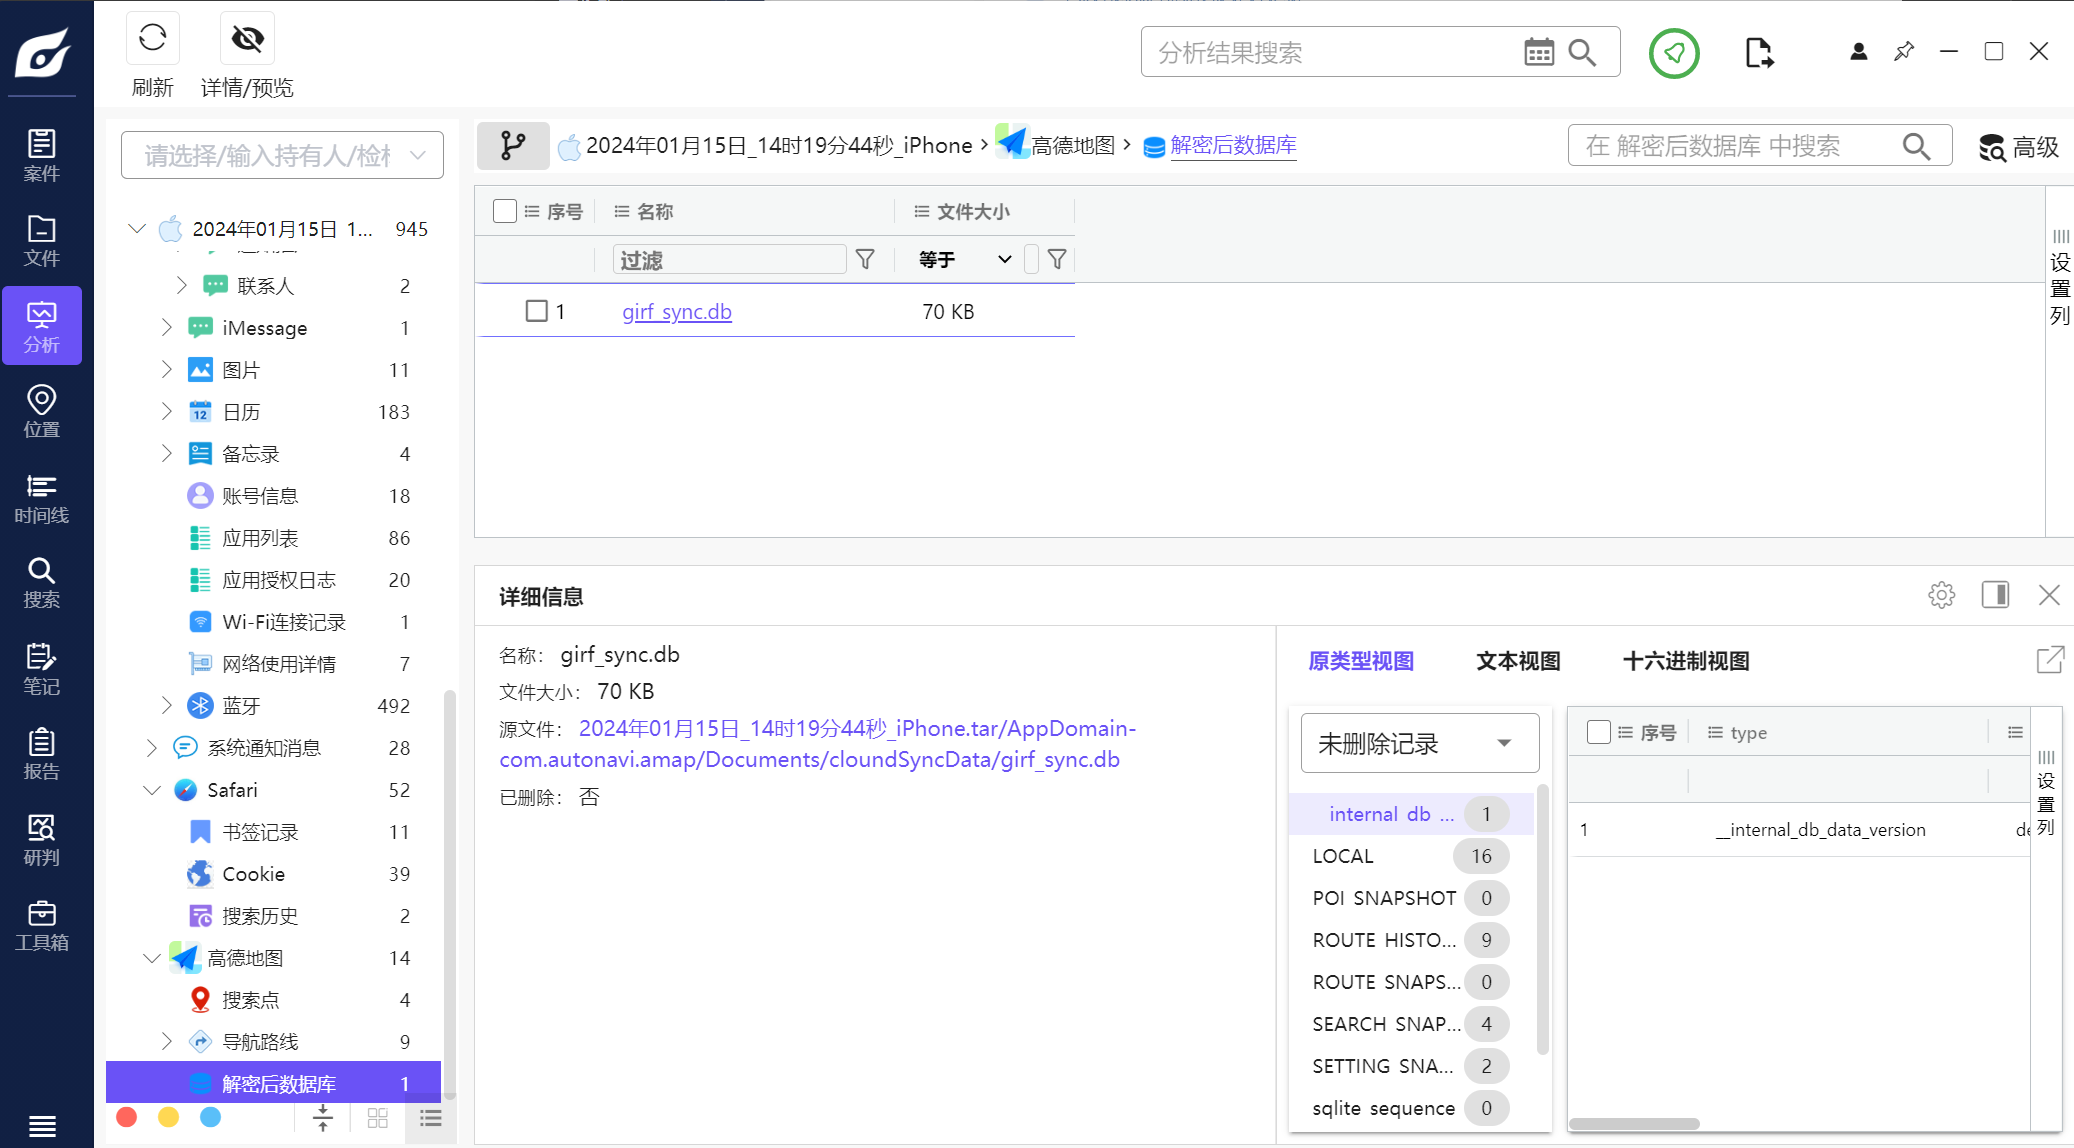Check the girf_sync.db row checkbox
Image resolution: width=2074 pixels, height=1148 pixels.
click(x=537, y=311)
